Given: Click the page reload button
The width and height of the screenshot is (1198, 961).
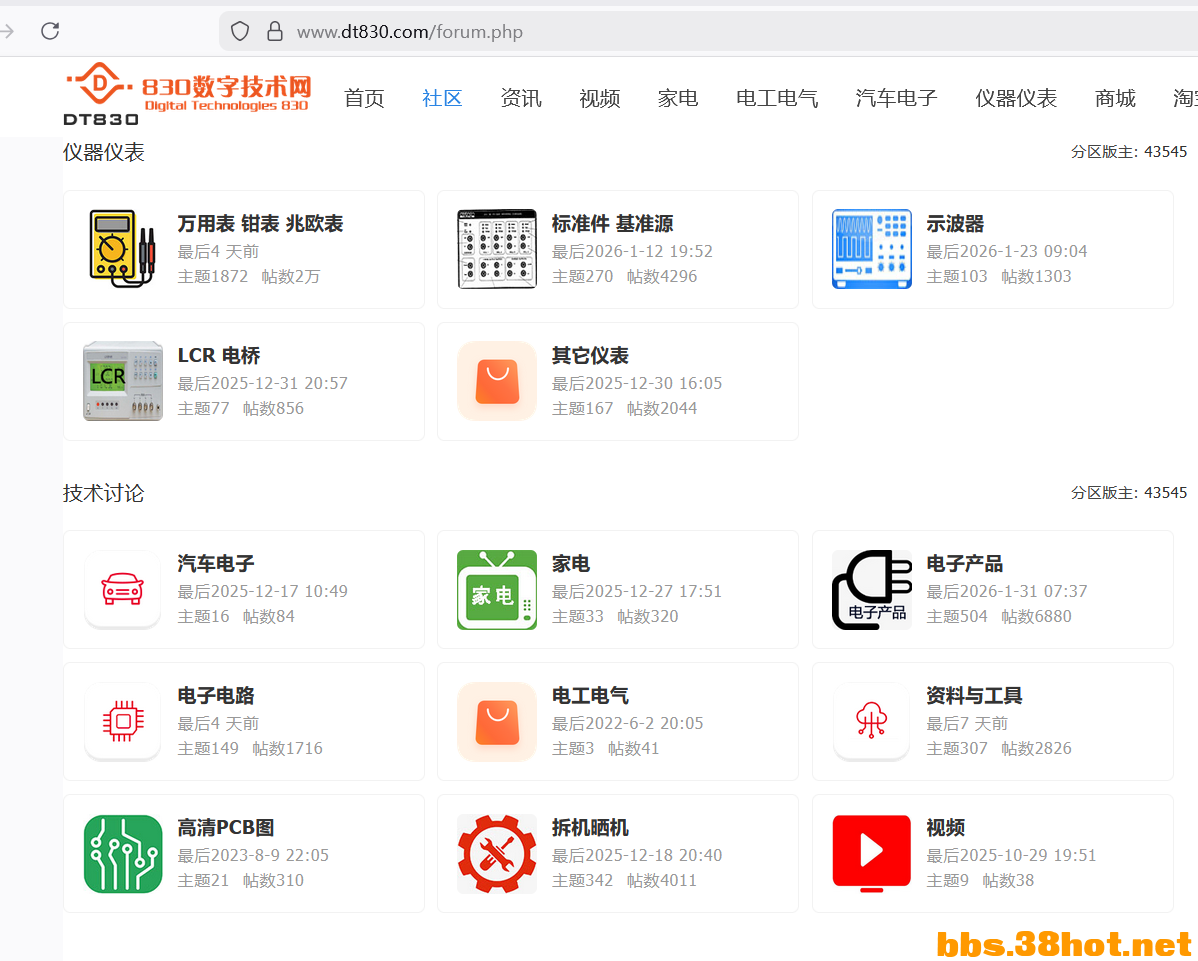Looking at the screenshot, I should click(x=50, y=31).
